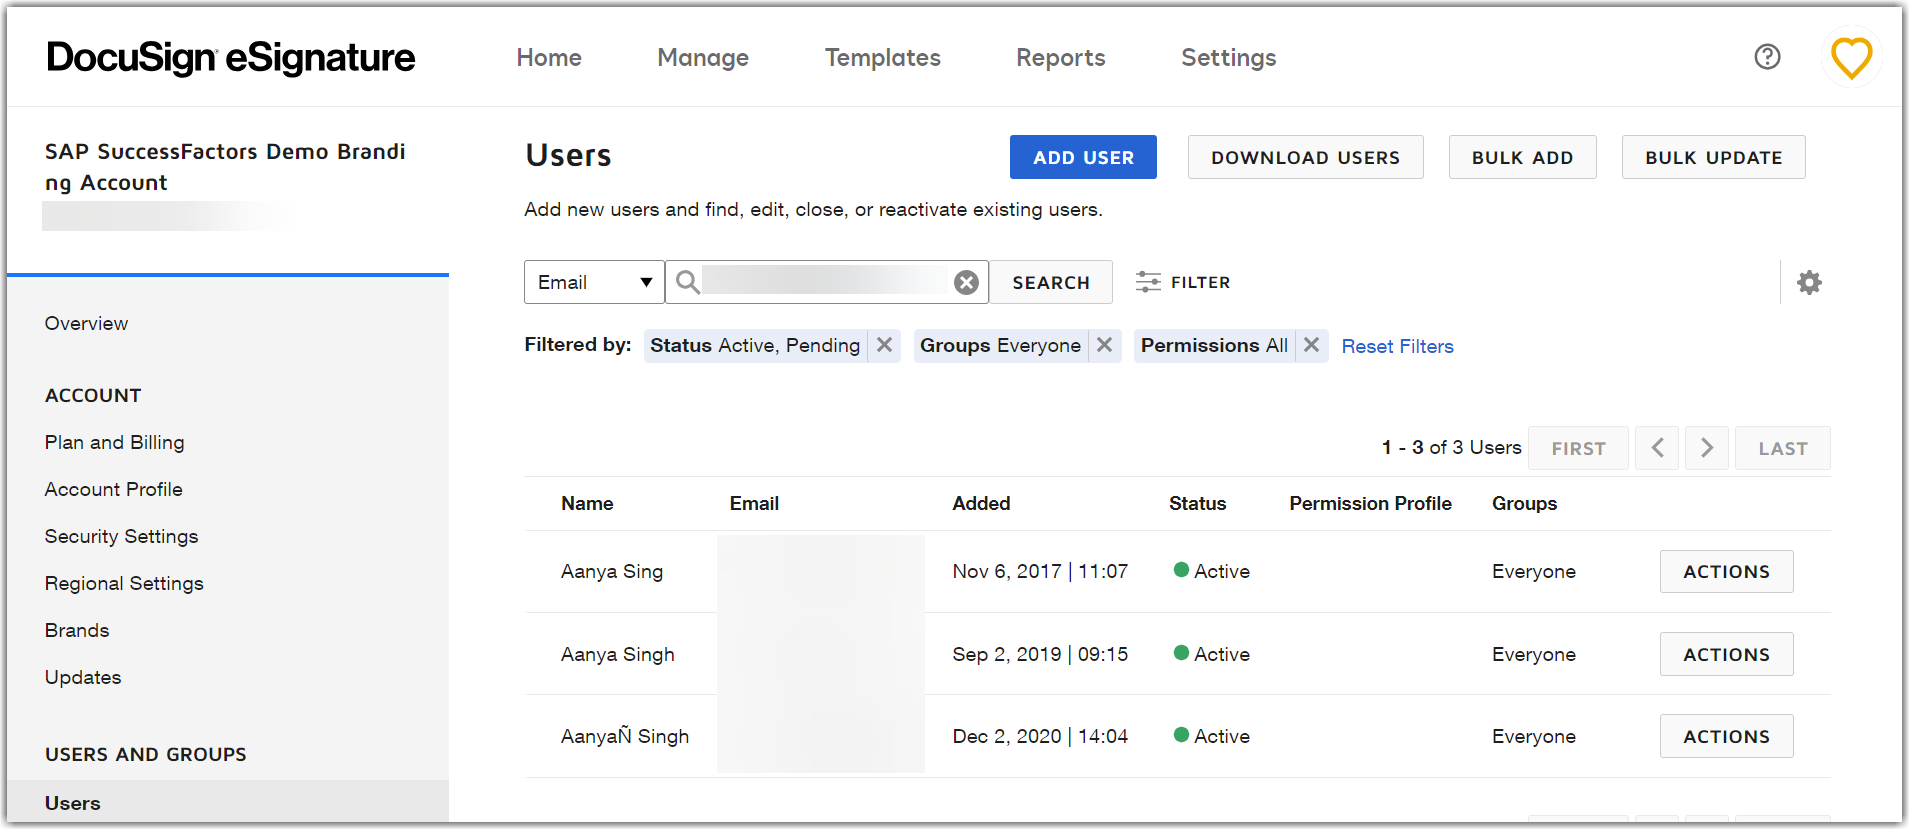
Task: Go to previous page with left chevron
Action: (1657, 448)
